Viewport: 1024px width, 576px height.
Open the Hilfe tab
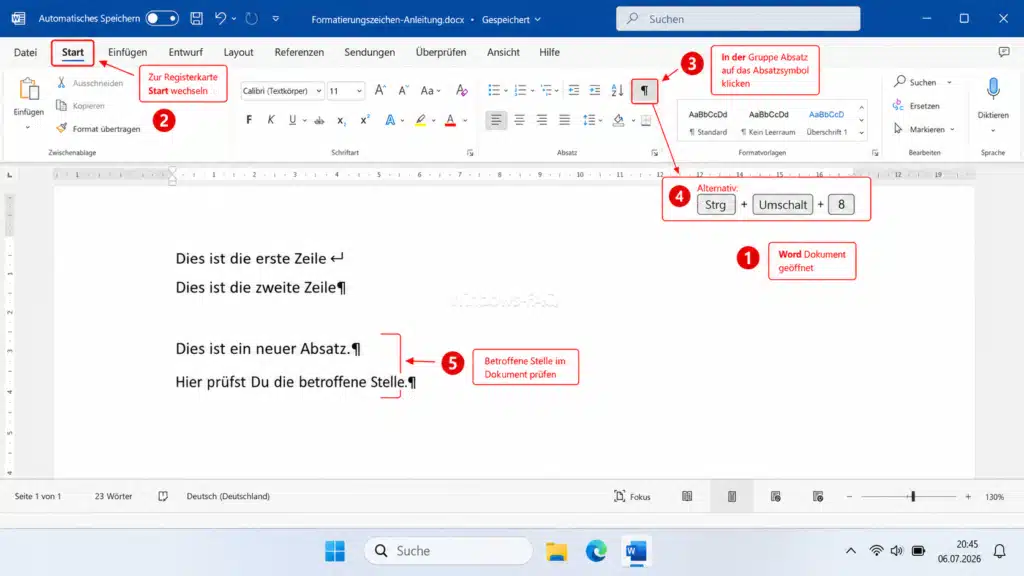pos(549,52)
